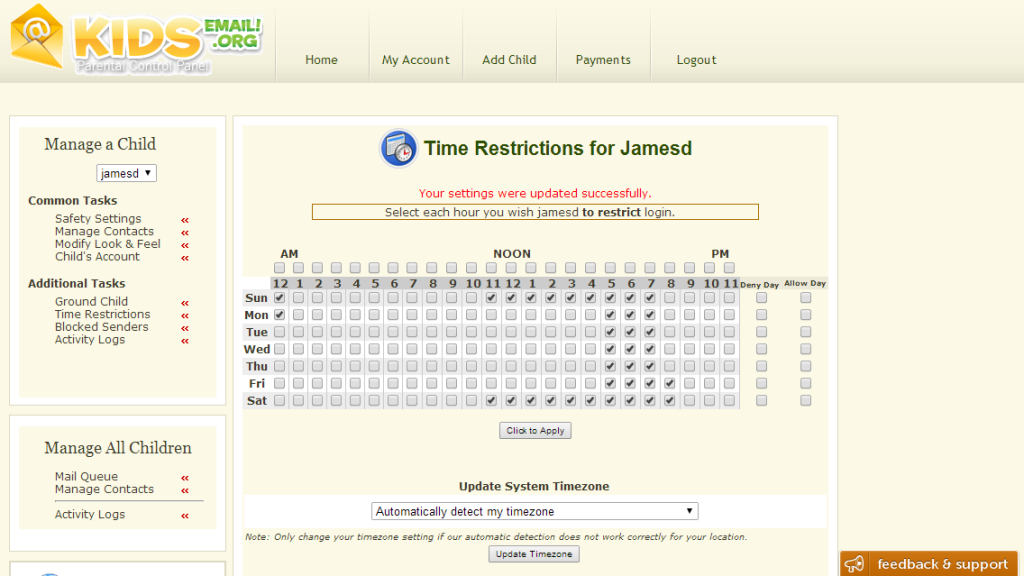Click the red double-arrow beside Safety Settings
This screenshot has width=1024, height=576.
point(183,218)
